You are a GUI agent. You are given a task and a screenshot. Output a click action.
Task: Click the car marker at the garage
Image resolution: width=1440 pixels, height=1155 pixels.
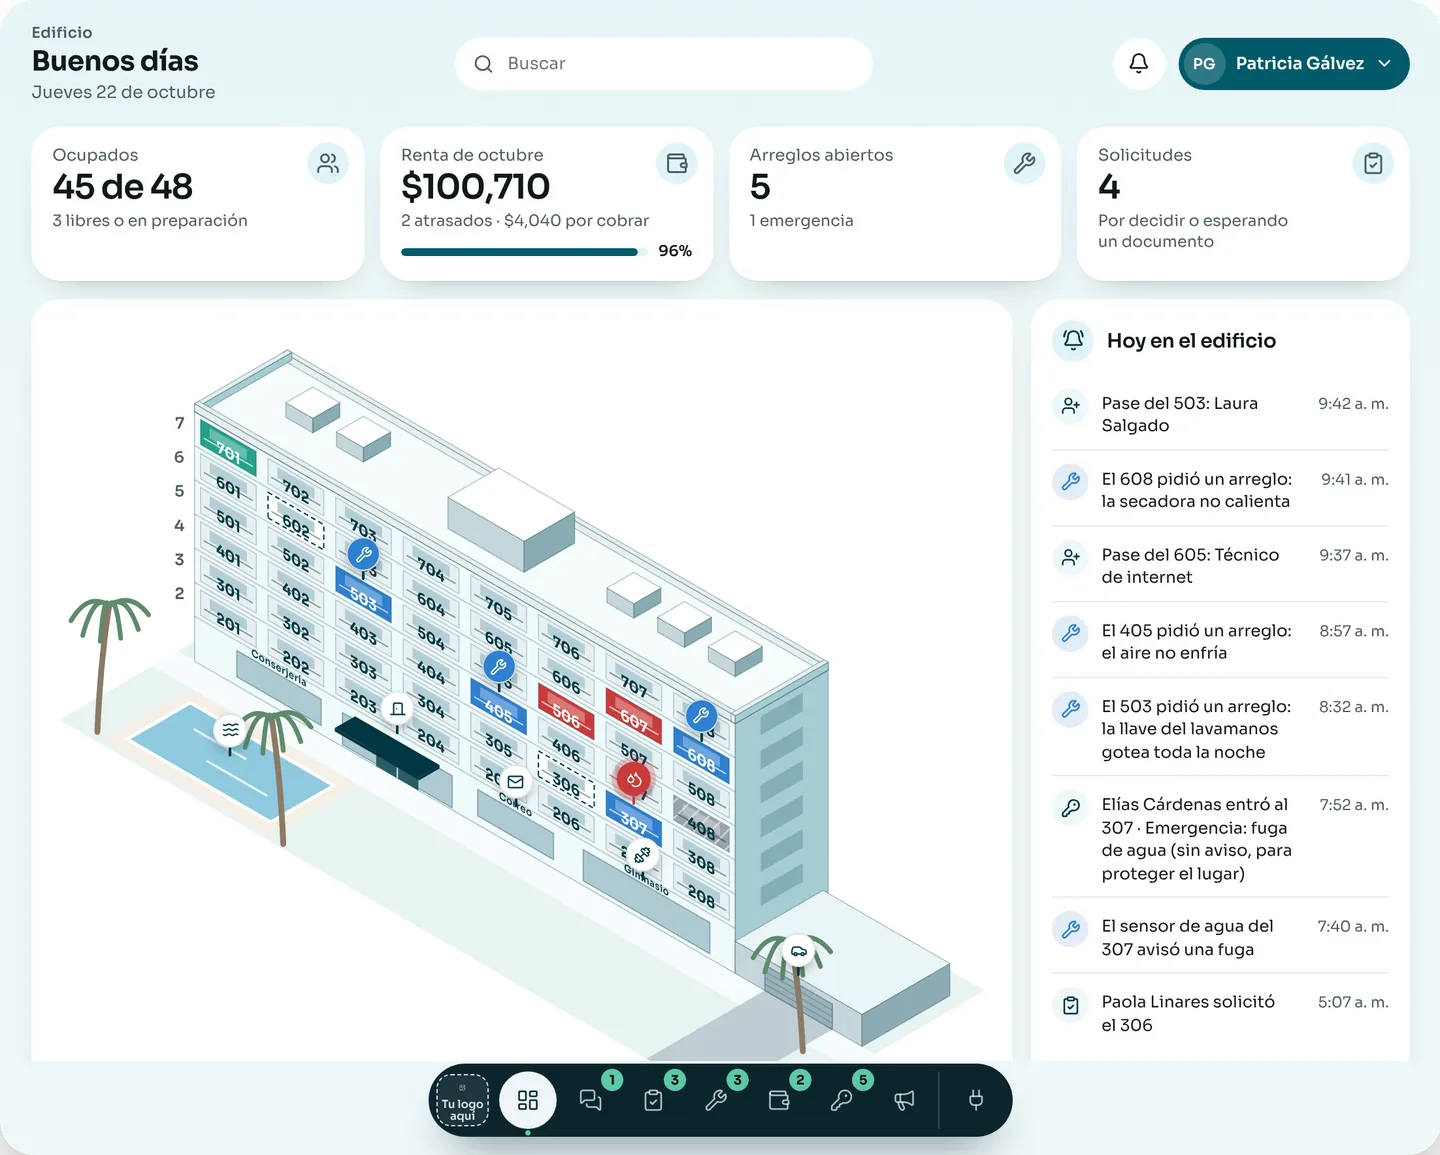click(799, 951)
